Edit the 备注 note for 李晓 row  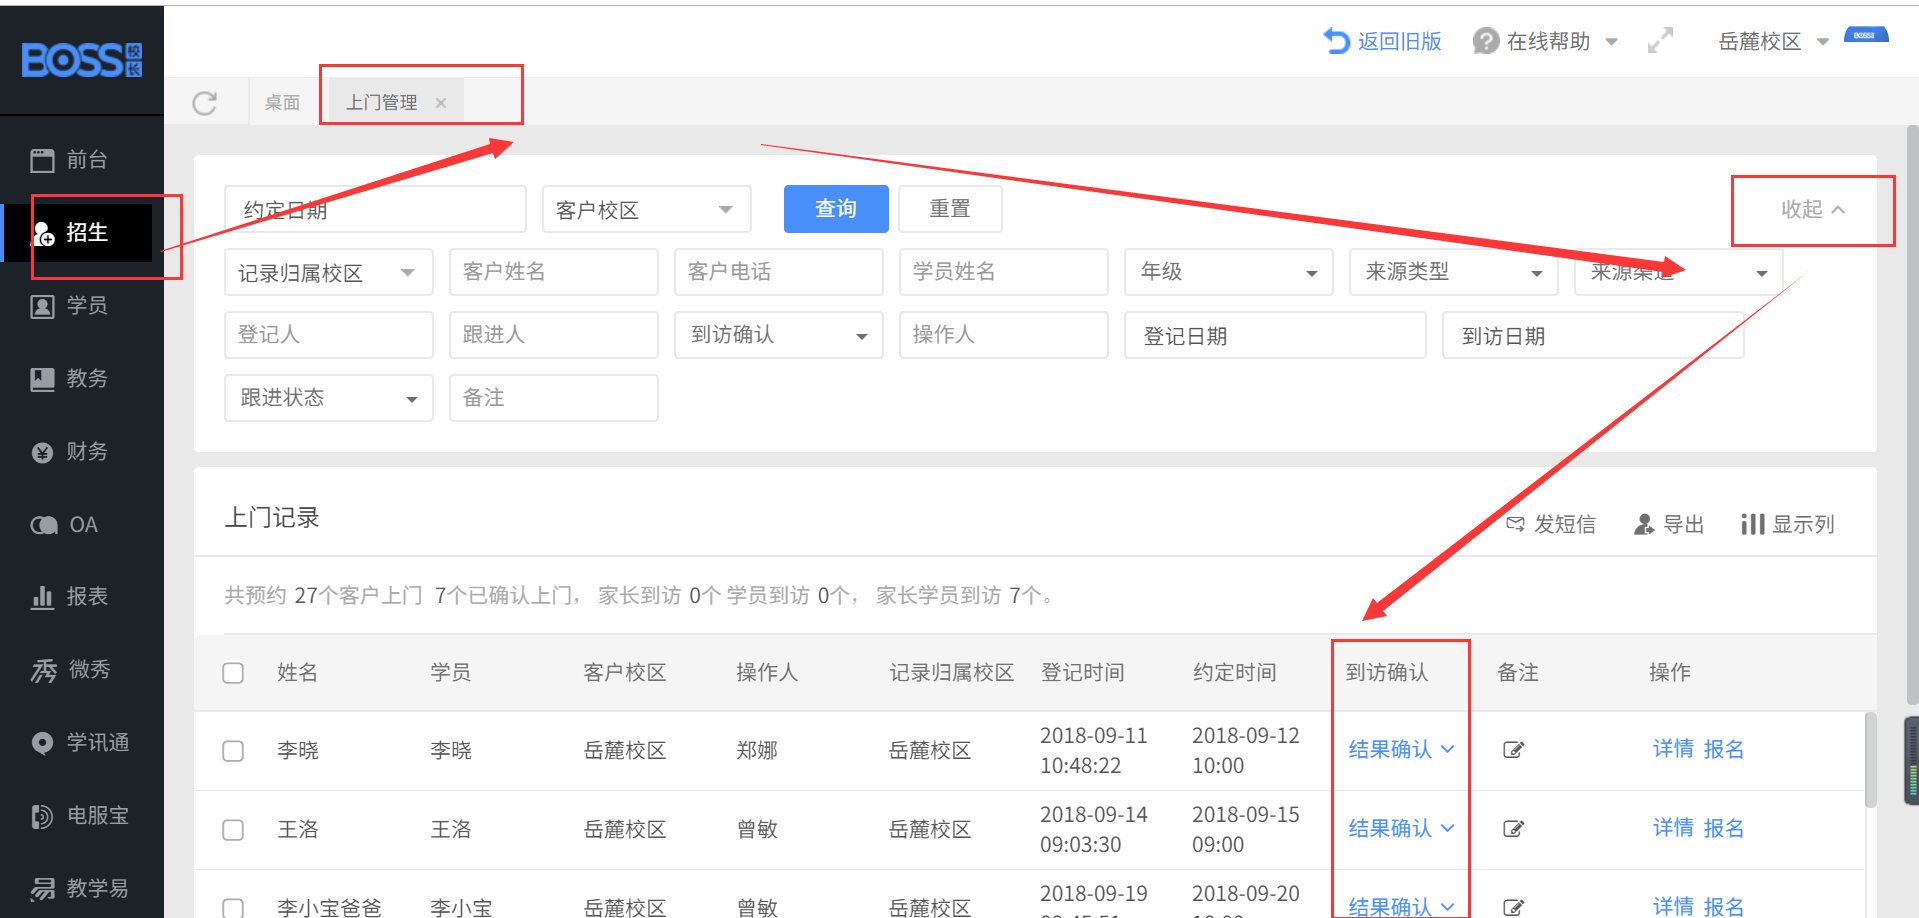1513,750
